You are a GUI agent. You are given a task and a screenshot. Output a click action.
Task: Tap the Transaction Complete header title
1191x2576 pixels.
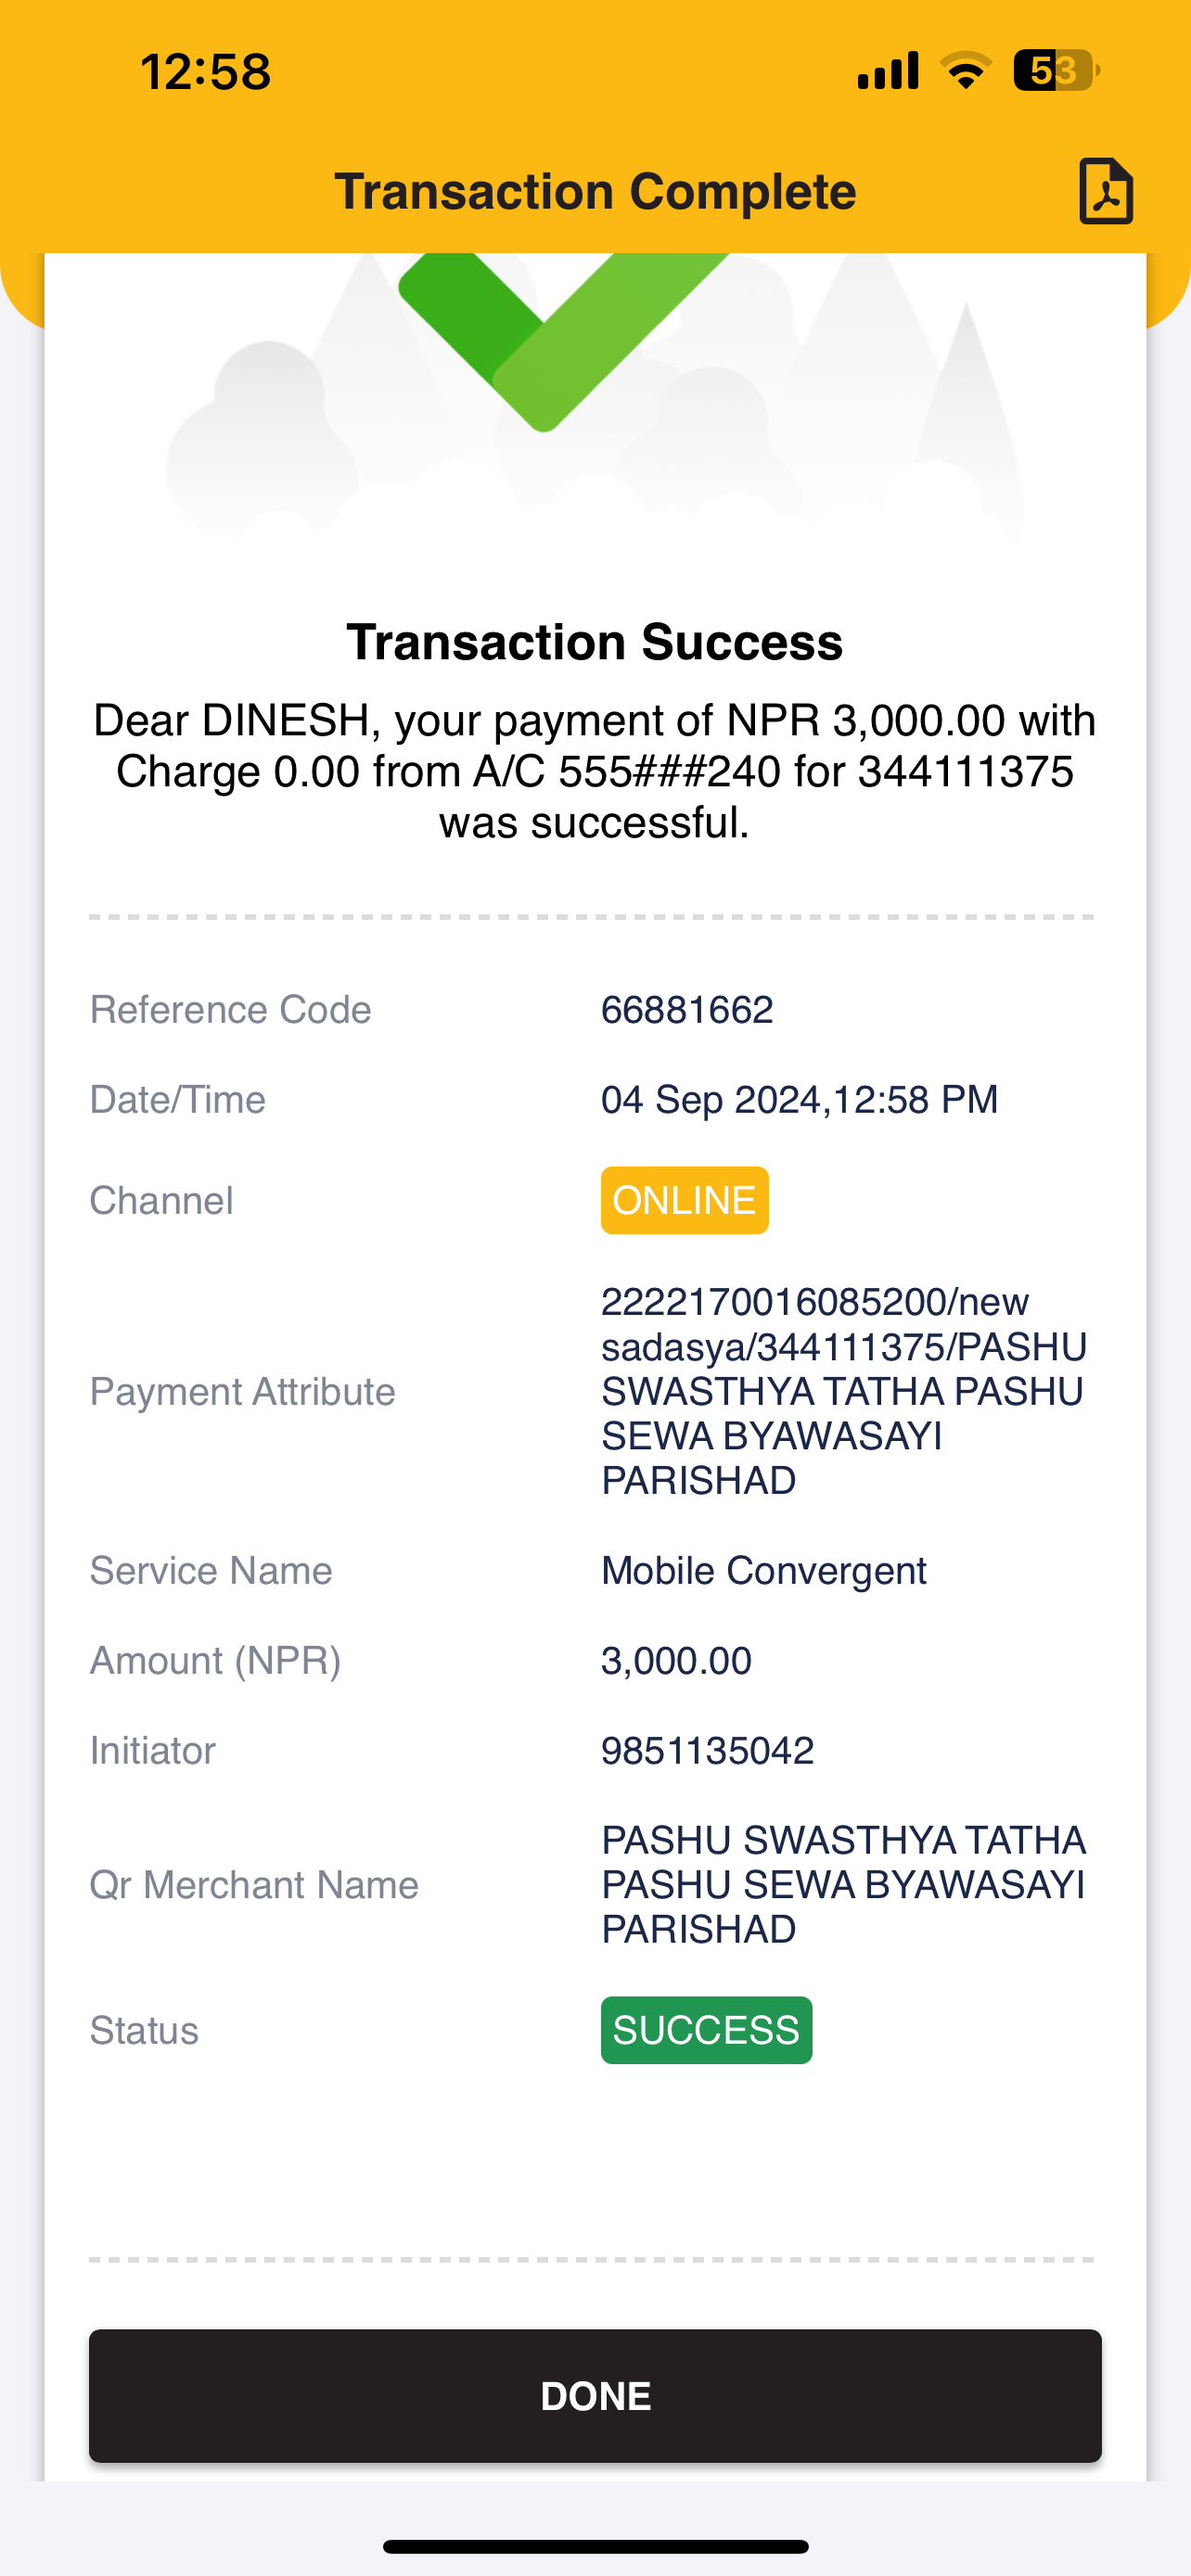595,191
